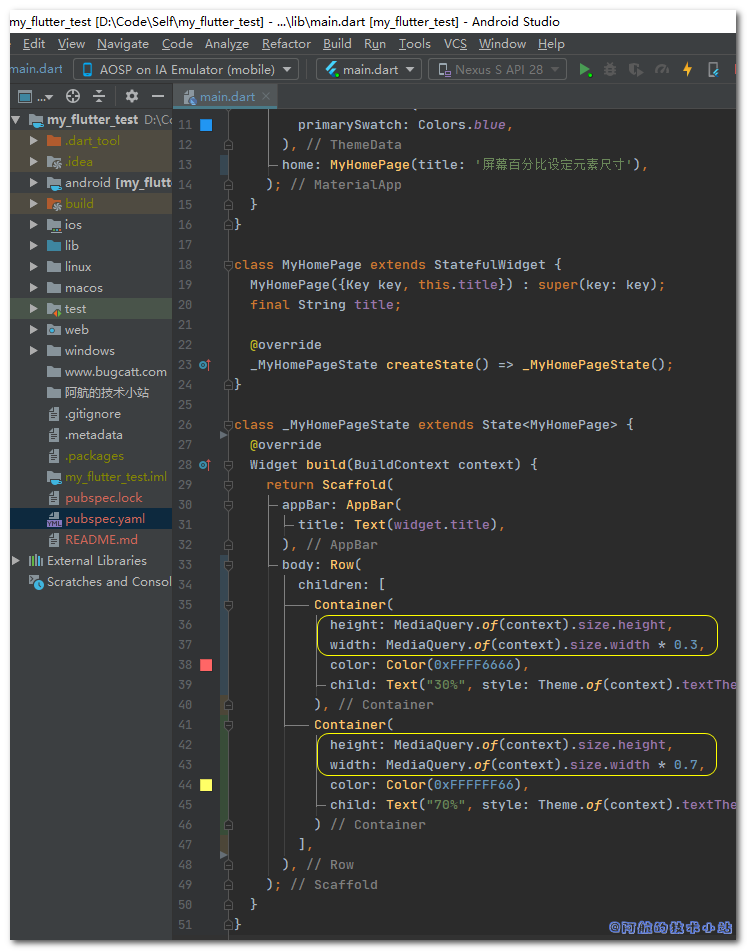Click the Collapse All icon in Project panel
Viewport: 747px width, 951px height.
[99, 96]
